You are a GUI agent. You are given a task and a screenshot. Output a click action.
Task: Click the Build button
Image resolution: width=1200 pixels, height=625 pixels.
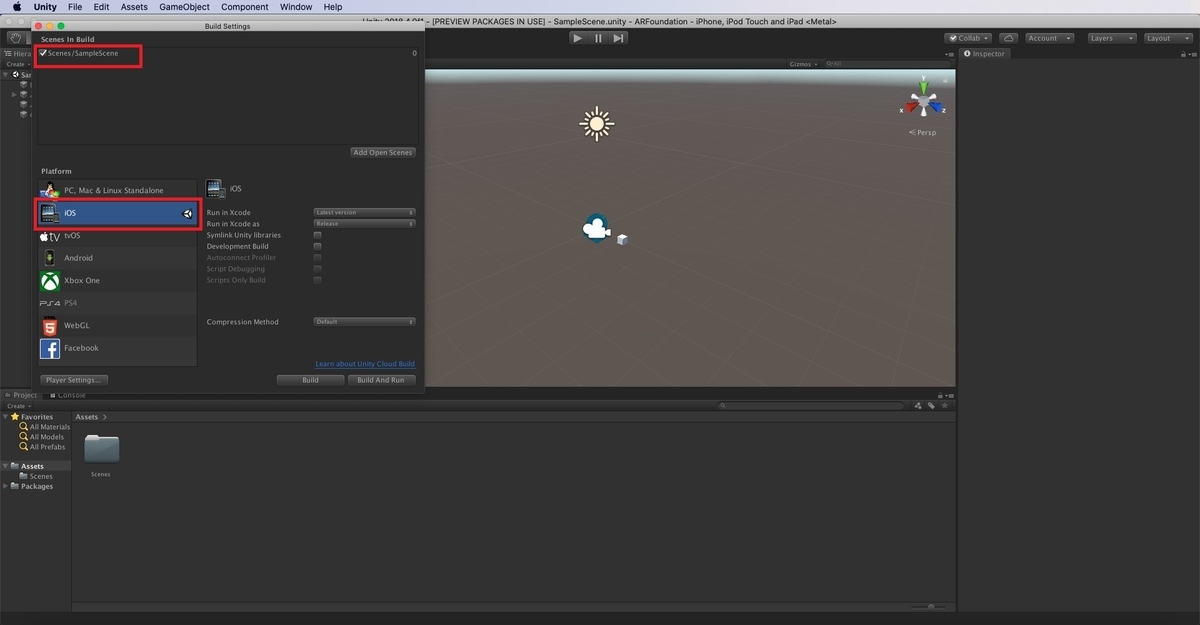(311, 380)
